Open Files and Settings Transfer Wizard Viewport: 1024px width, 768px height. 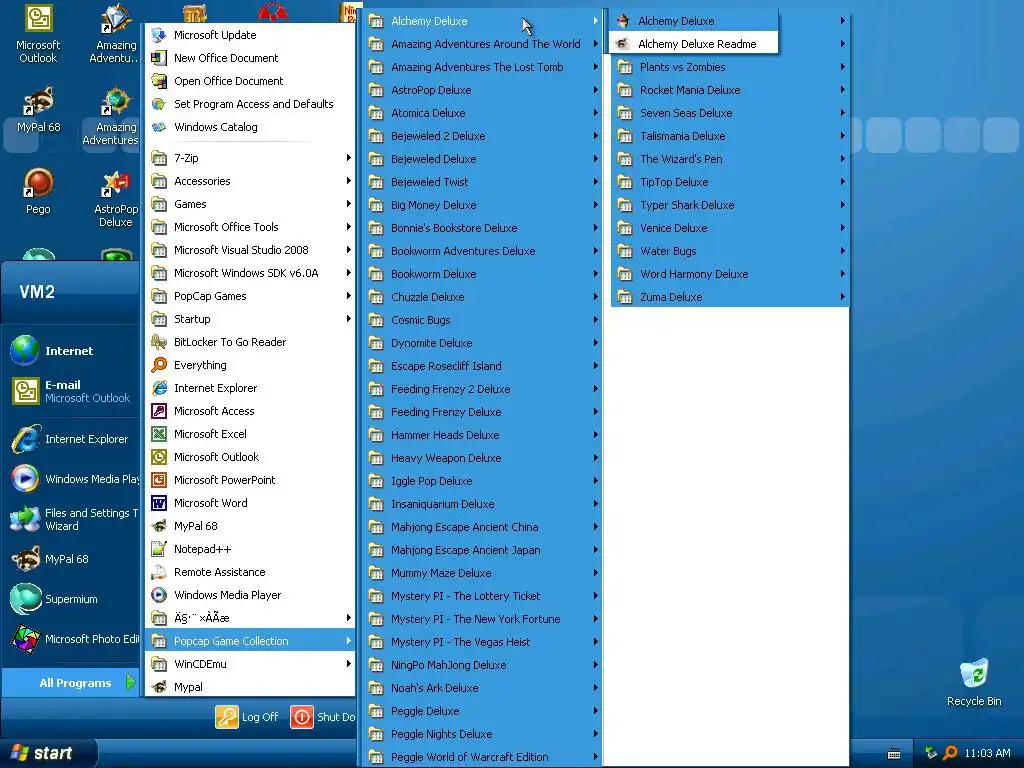72,519
